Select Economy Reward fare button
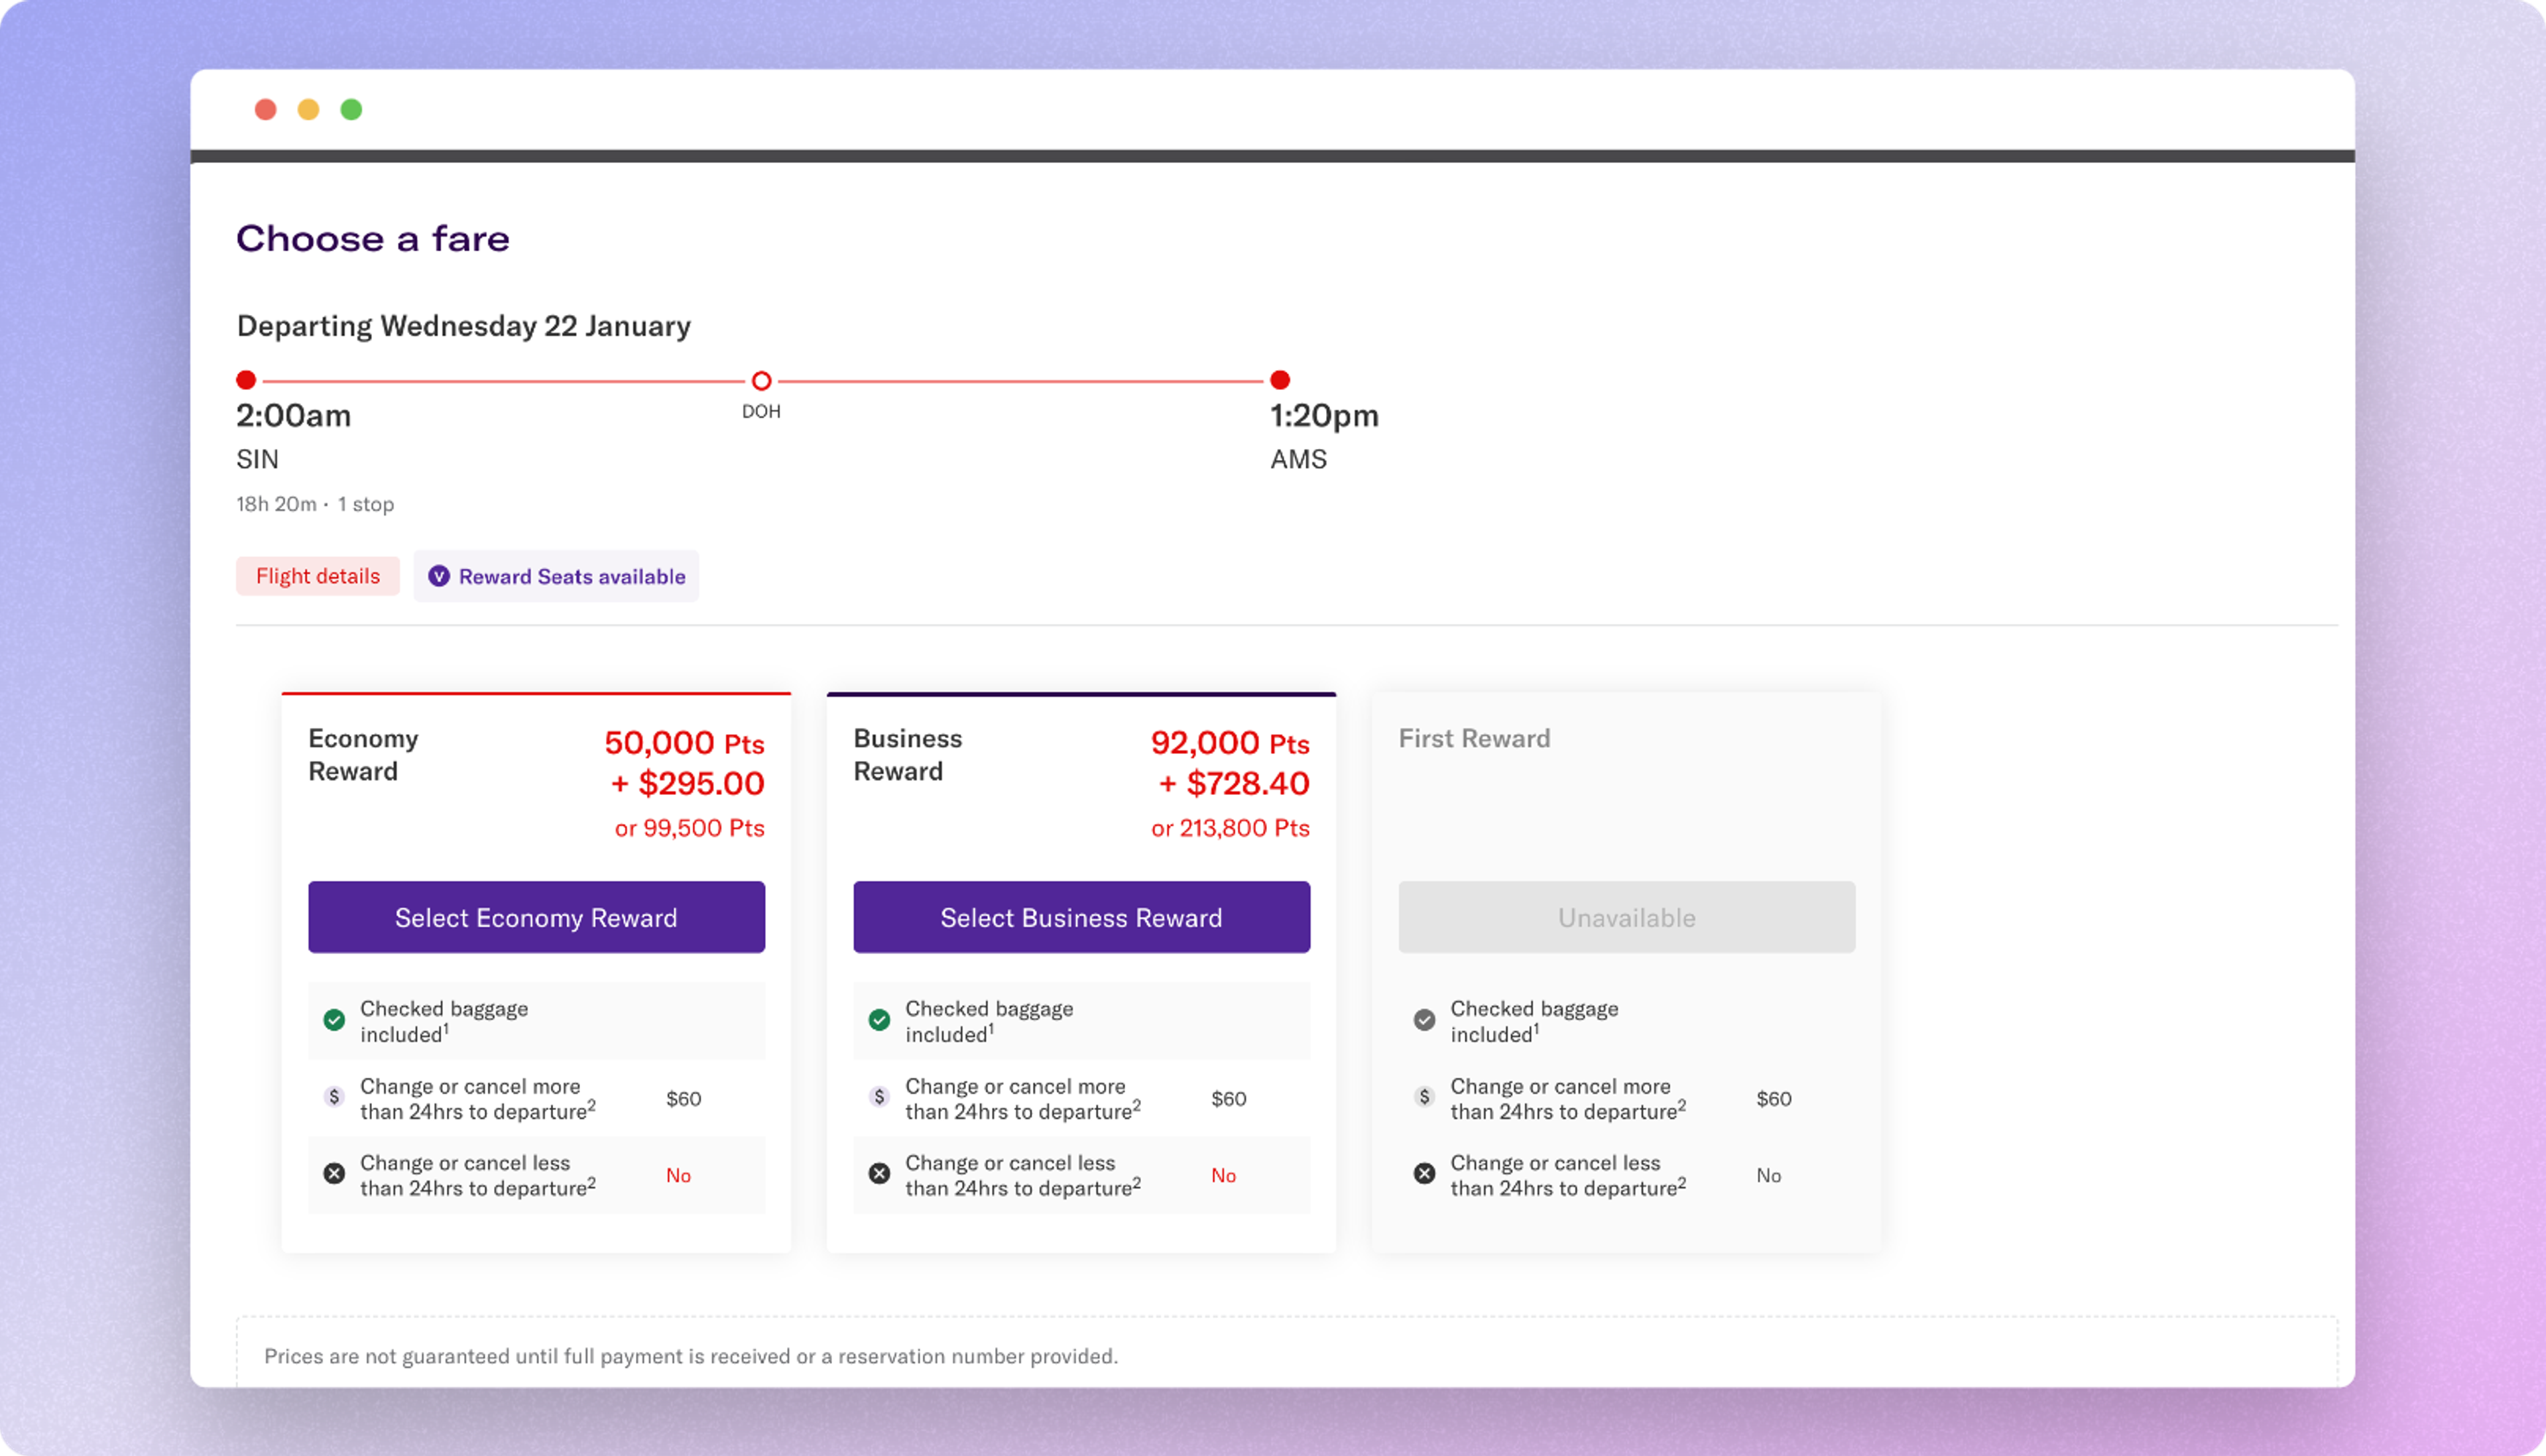 [536, 917]
